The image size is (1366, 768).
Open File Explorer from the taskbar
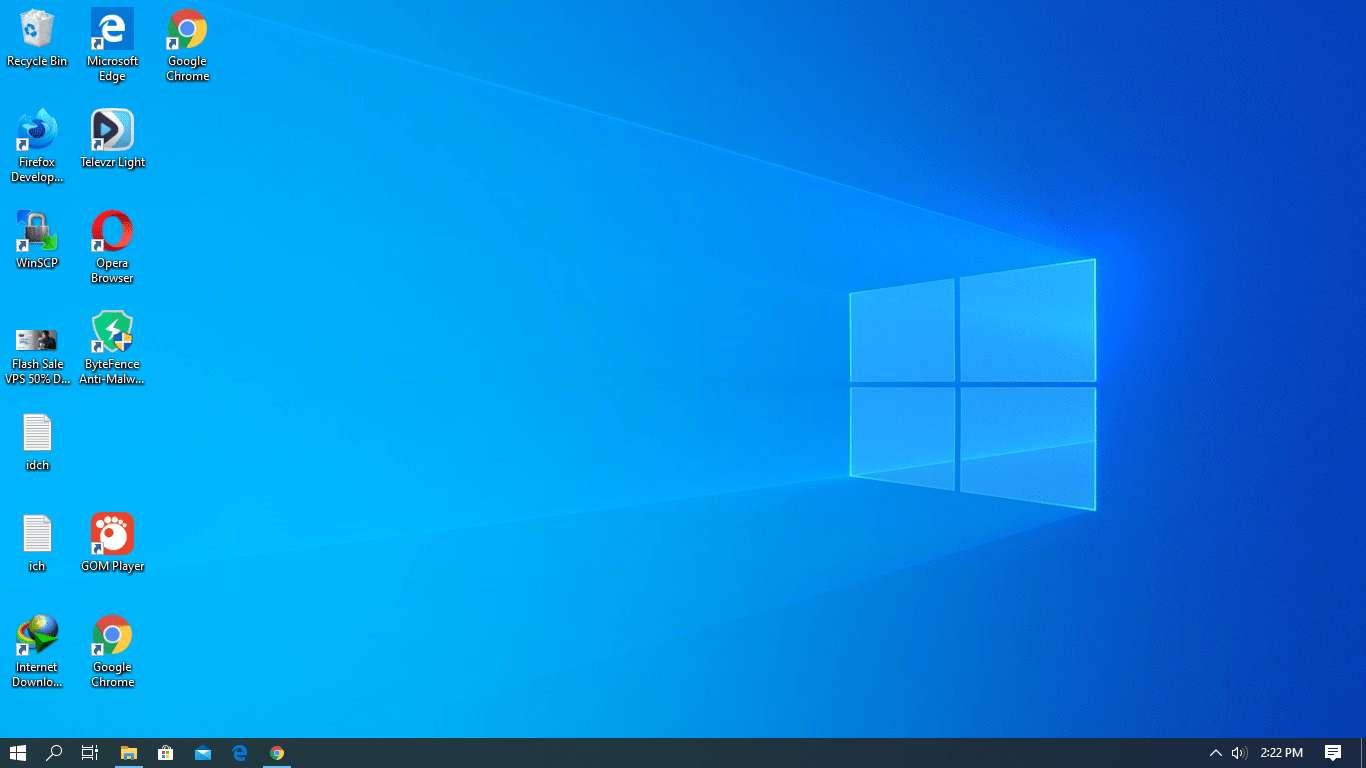point(128,753)
